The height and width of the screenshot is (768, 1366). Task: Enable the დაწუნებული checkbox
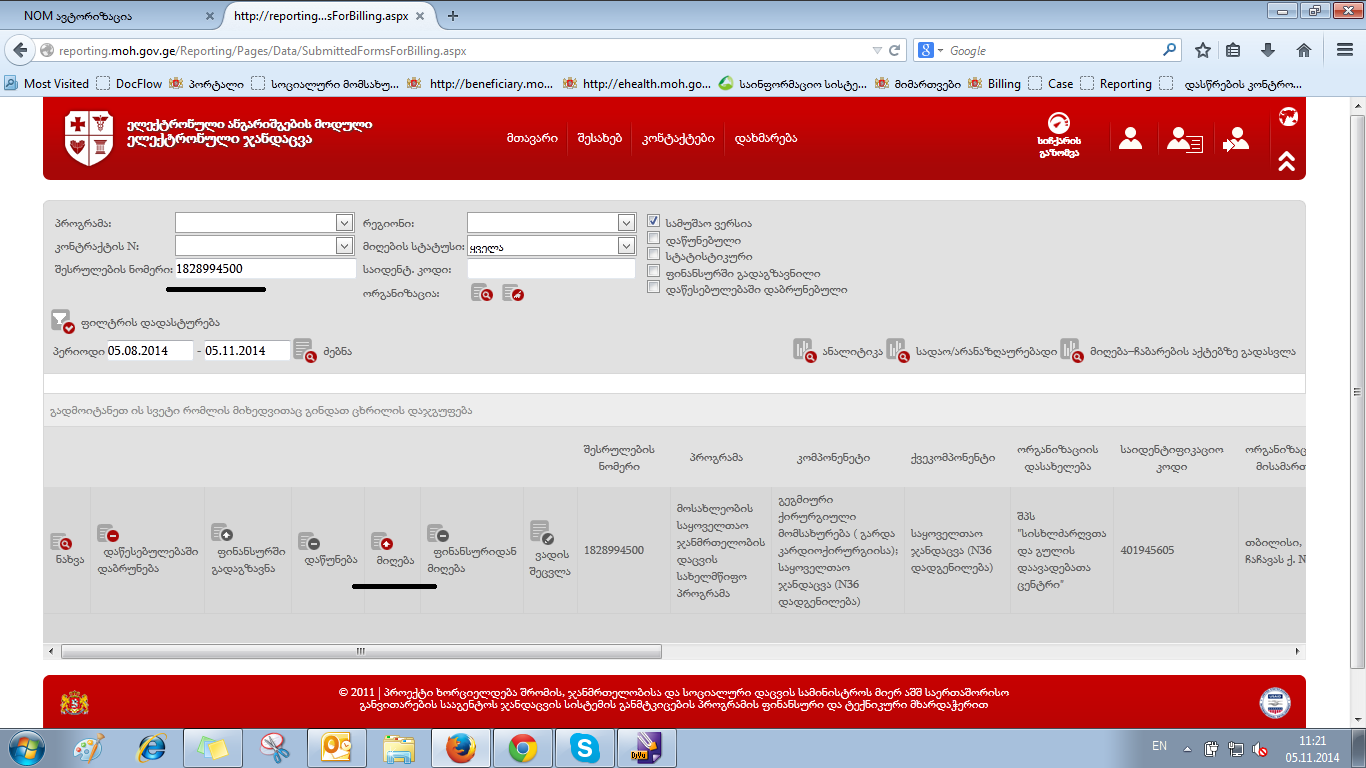(x=654, y=239)
